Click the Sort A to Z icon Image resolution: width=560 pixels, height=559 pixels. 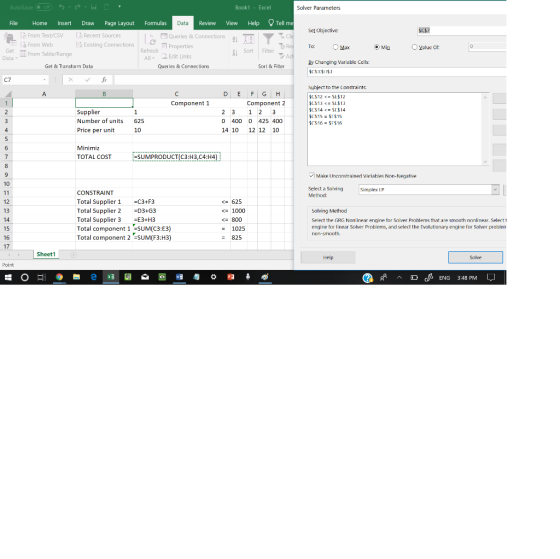(x=235, y=39)
